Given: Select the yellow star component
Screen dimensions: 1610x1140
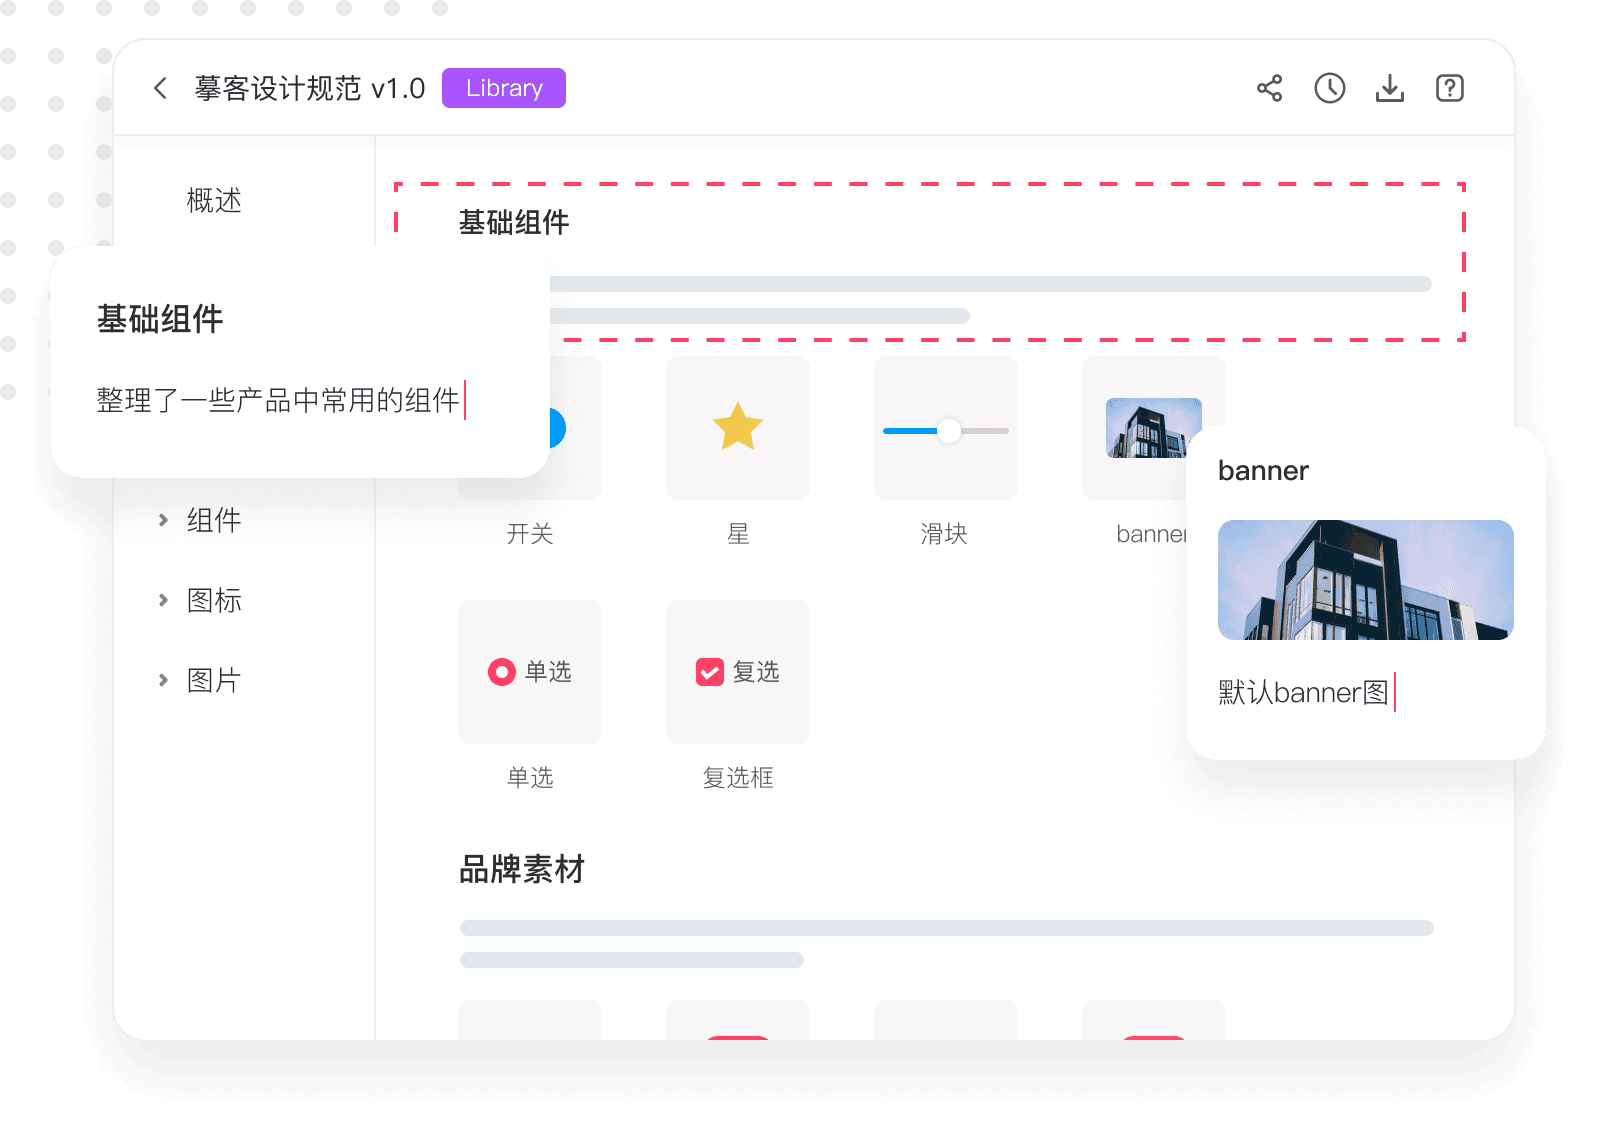Looking at the screenshot, I should (738, 427).
